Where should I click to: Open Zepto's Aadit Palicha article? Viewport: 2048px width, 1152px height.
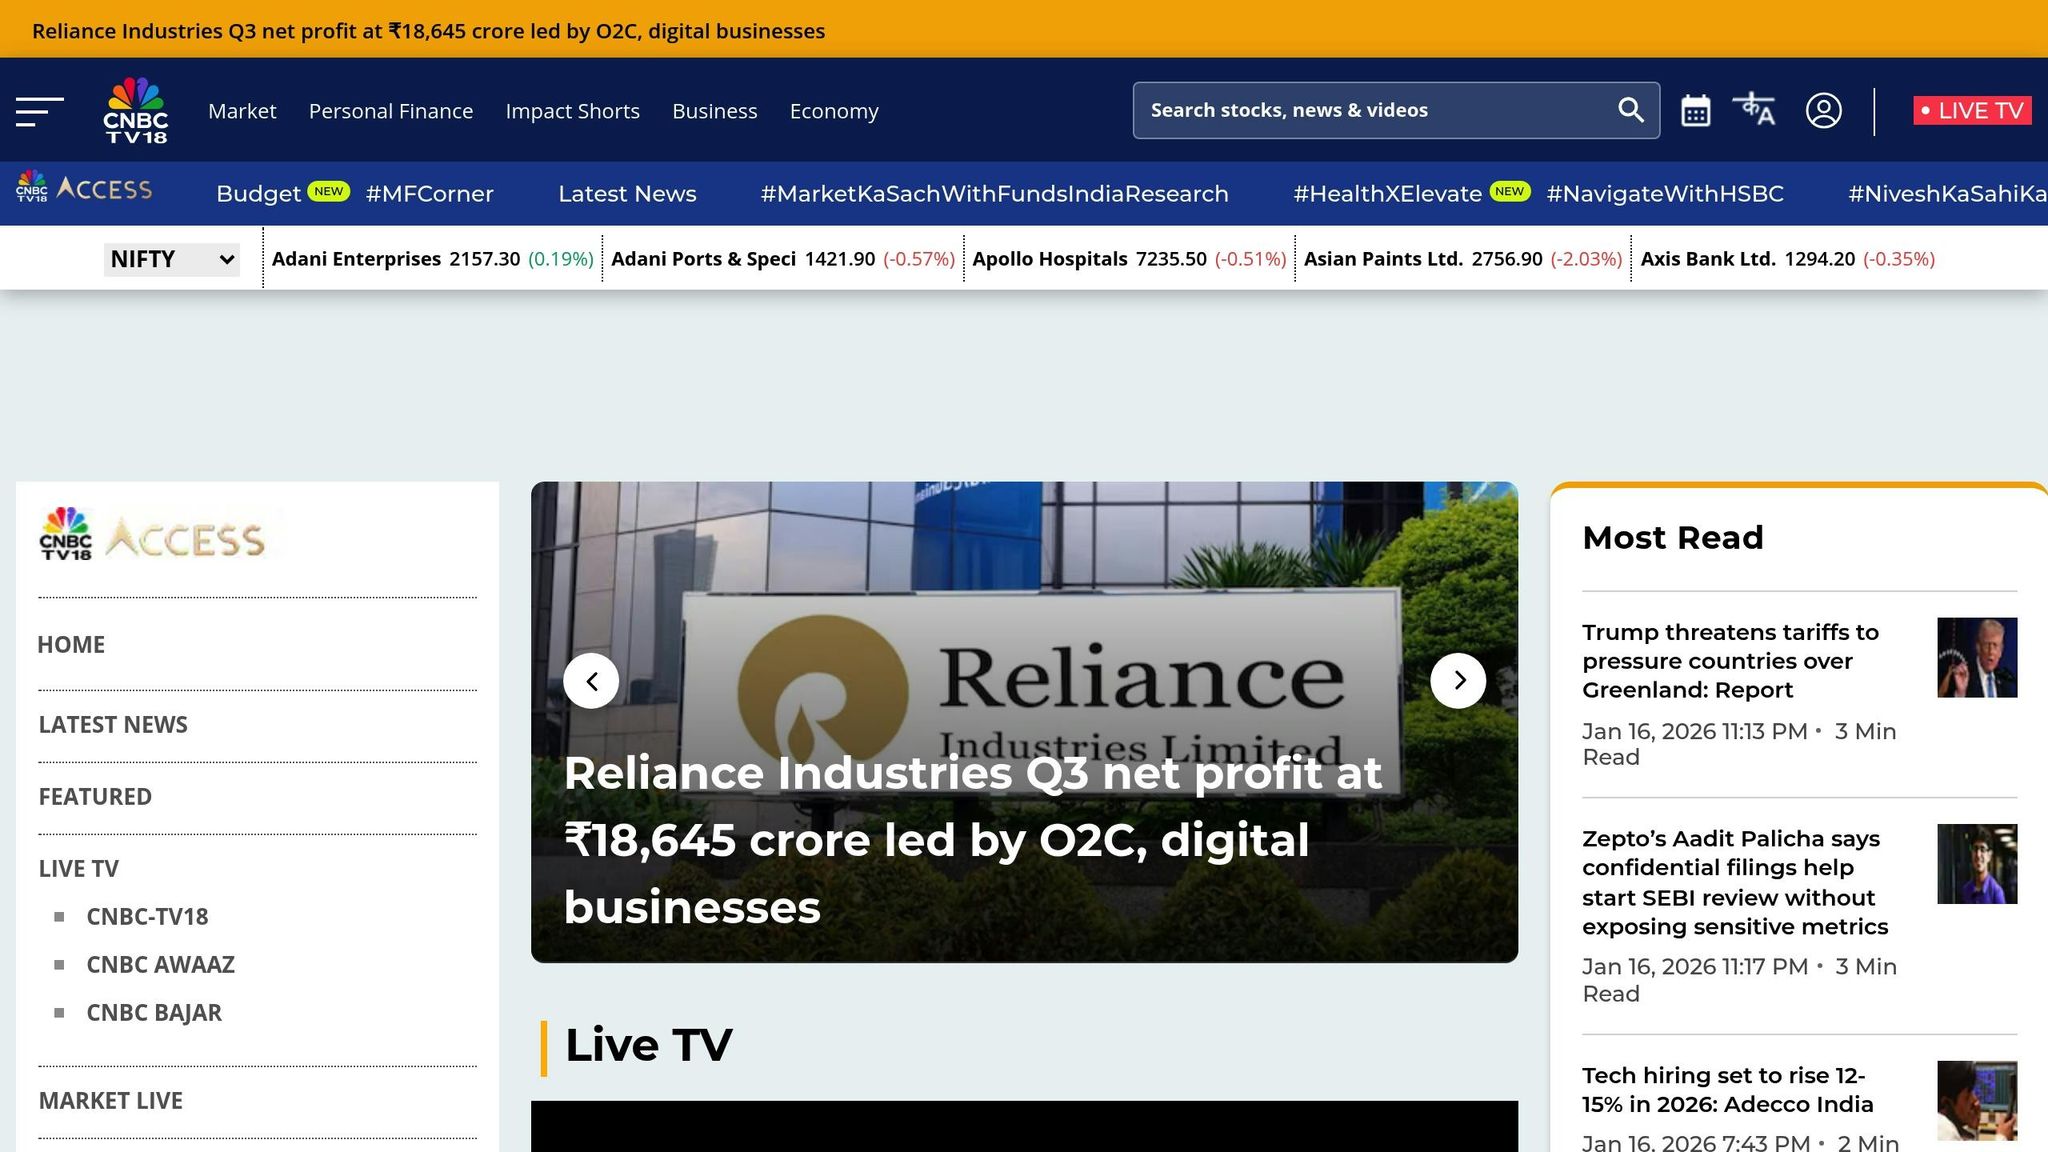click(1735, 883)
